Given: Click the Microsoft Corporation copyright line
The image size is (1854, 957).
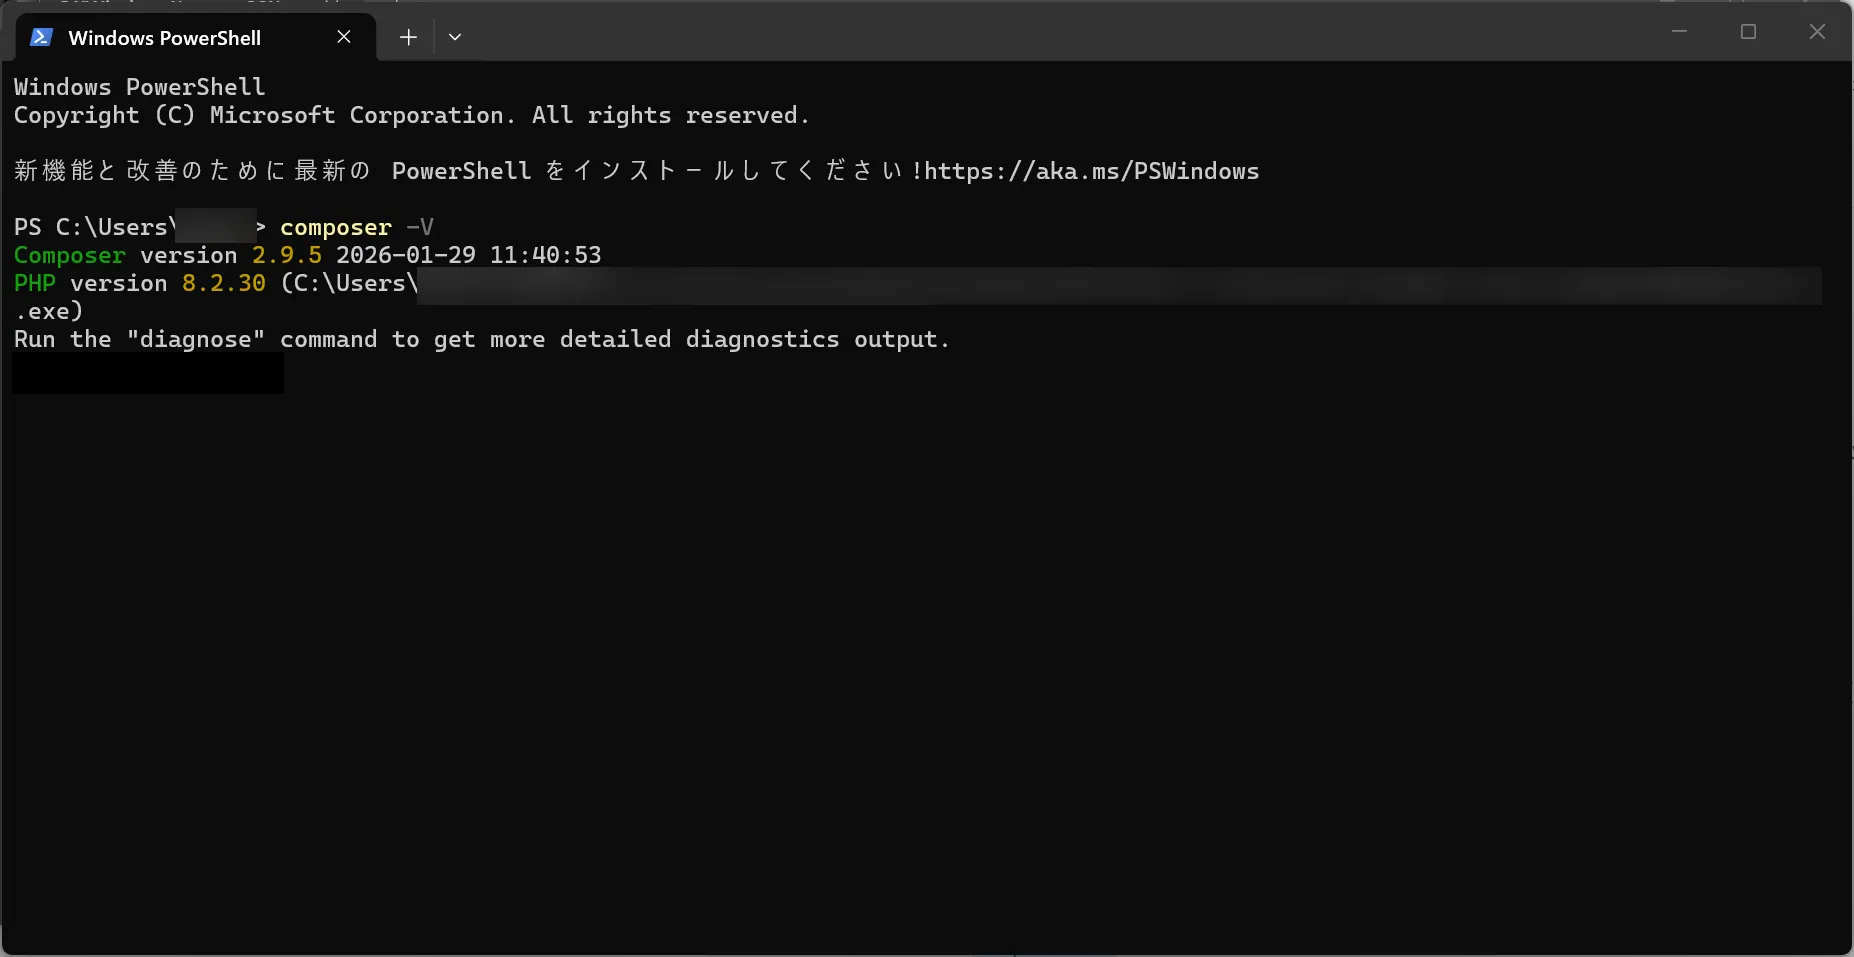Looking at the screenshot, I should 411,116.
